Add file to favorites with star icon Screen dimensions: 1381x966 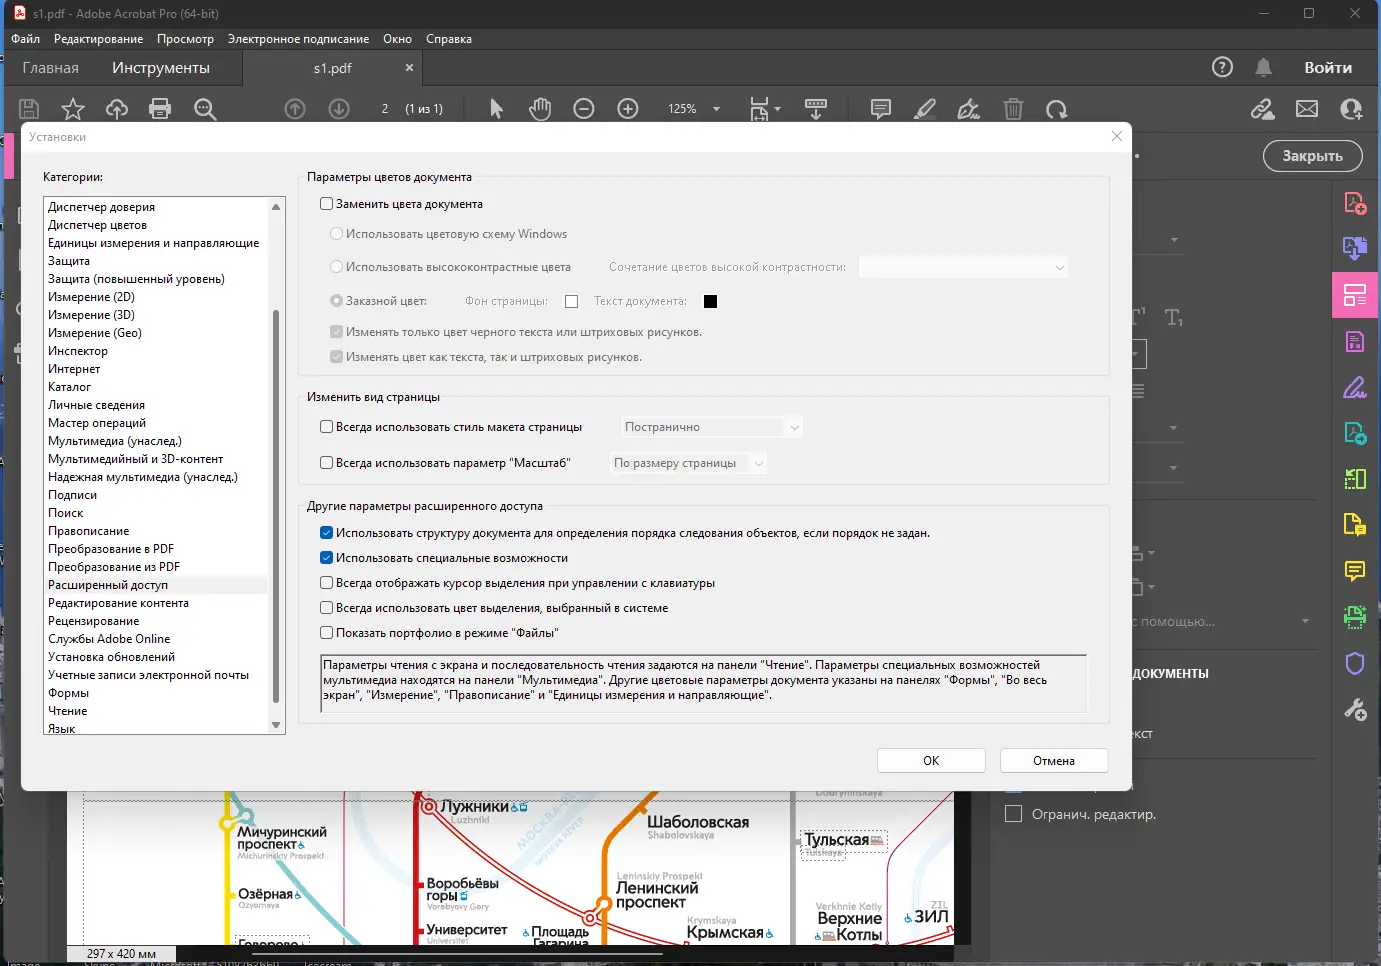click(x=73, y=109)
